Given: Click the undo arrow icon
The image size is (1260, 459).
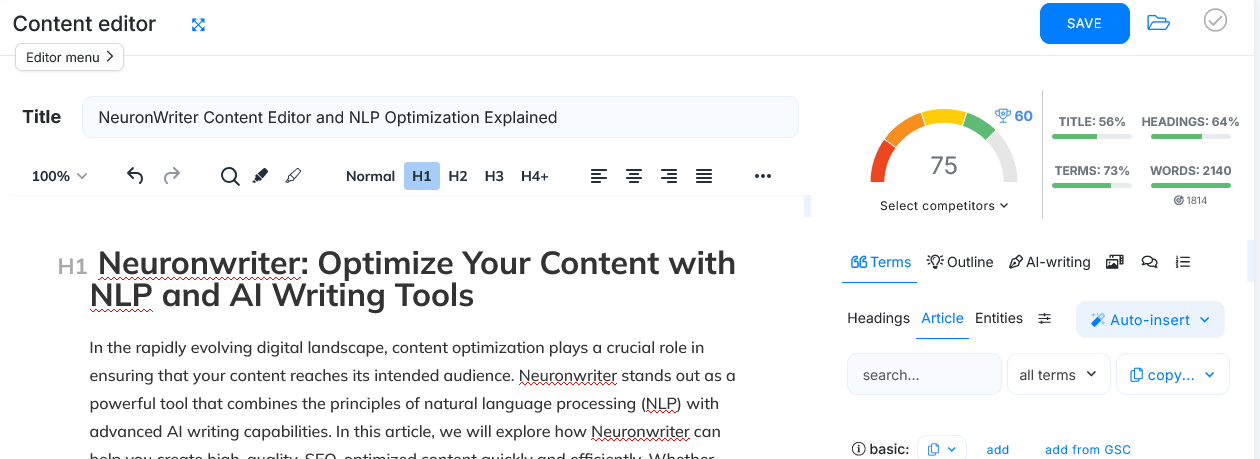Looking at the screenshot, I should tap(135, 176).
